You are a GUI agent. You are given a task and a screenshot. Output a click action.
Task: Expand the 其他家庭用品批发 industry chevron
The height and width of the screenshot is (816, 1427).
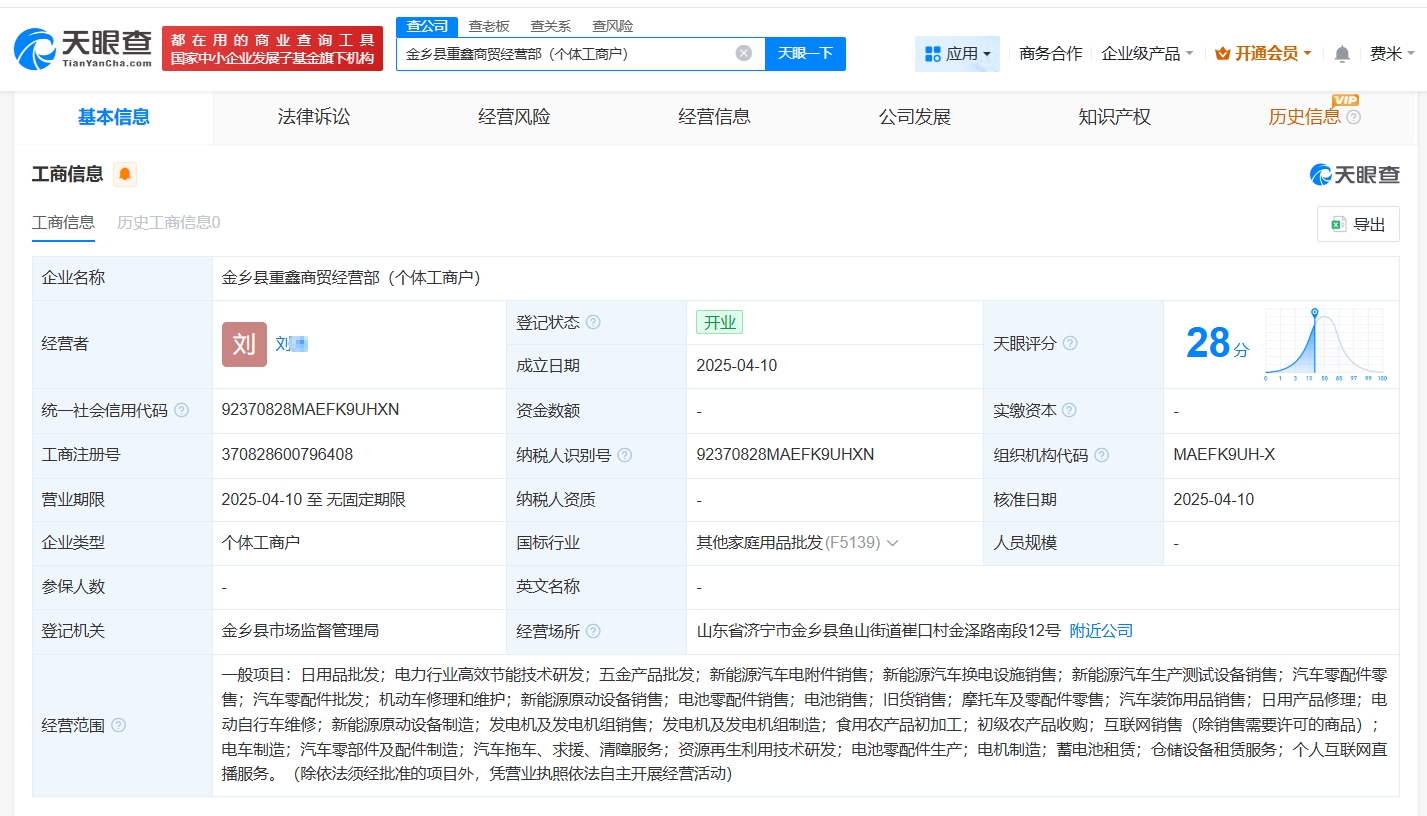[892, 543]
